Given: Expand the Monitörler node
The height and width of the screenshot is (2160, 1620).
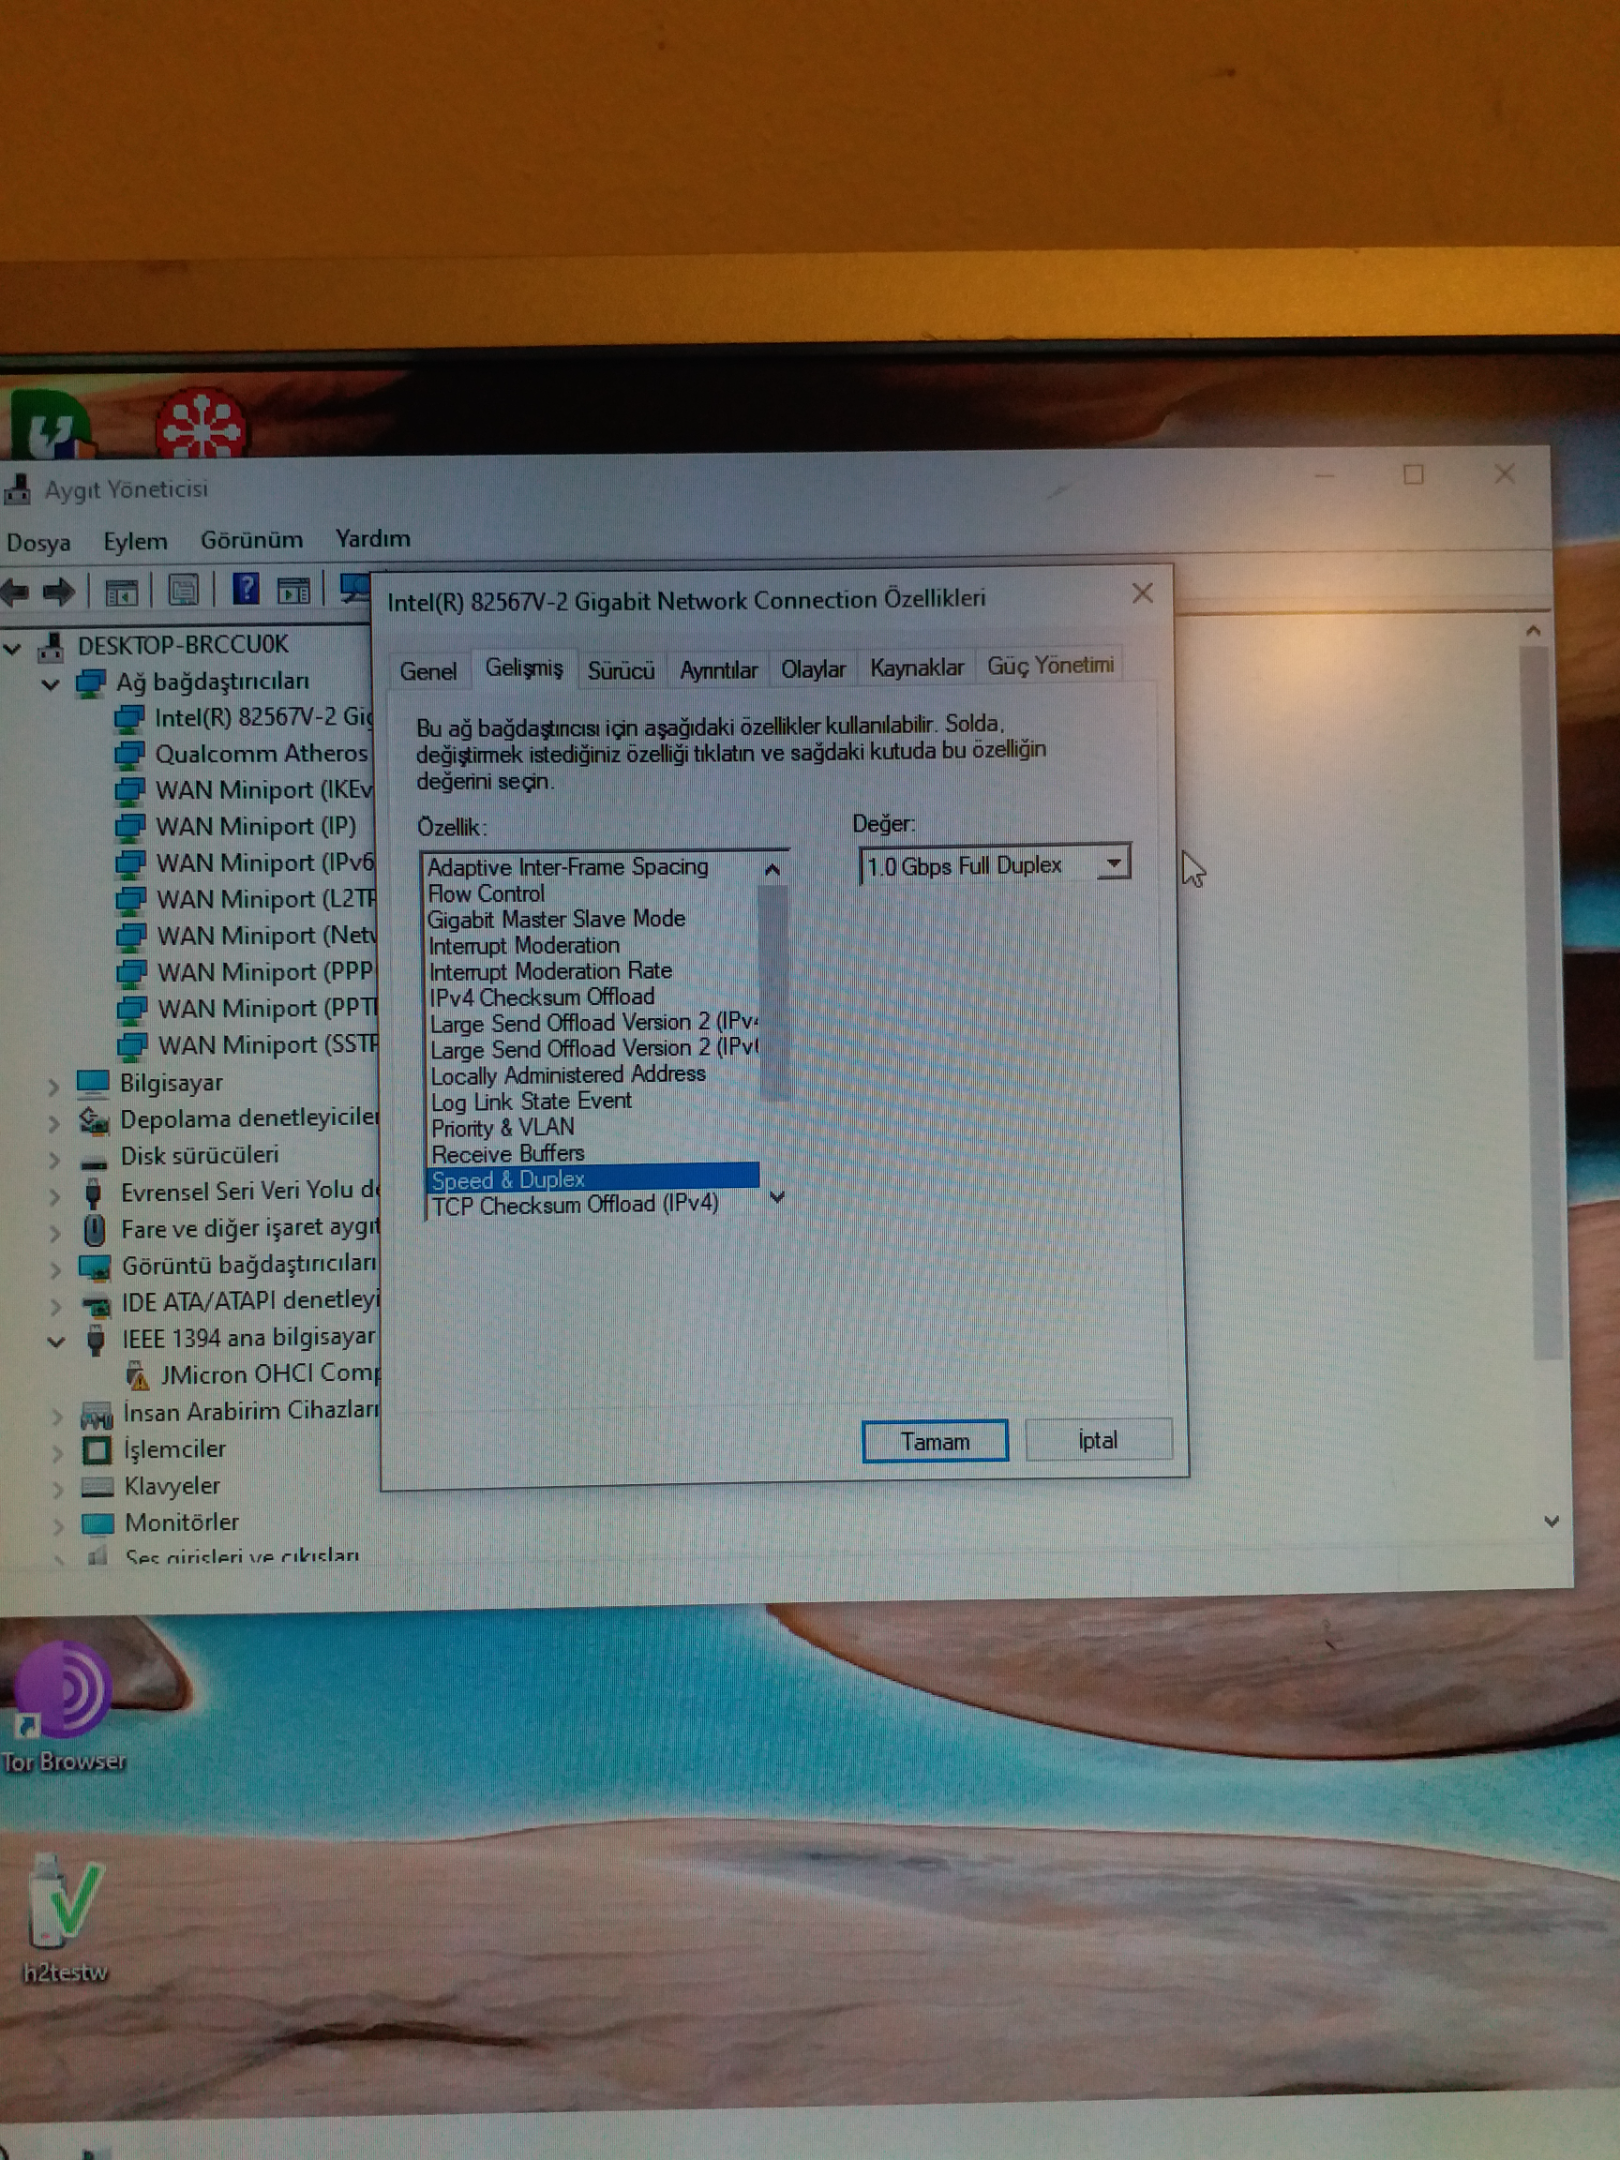Looking at the screenshot, I should pos(58,1526).
